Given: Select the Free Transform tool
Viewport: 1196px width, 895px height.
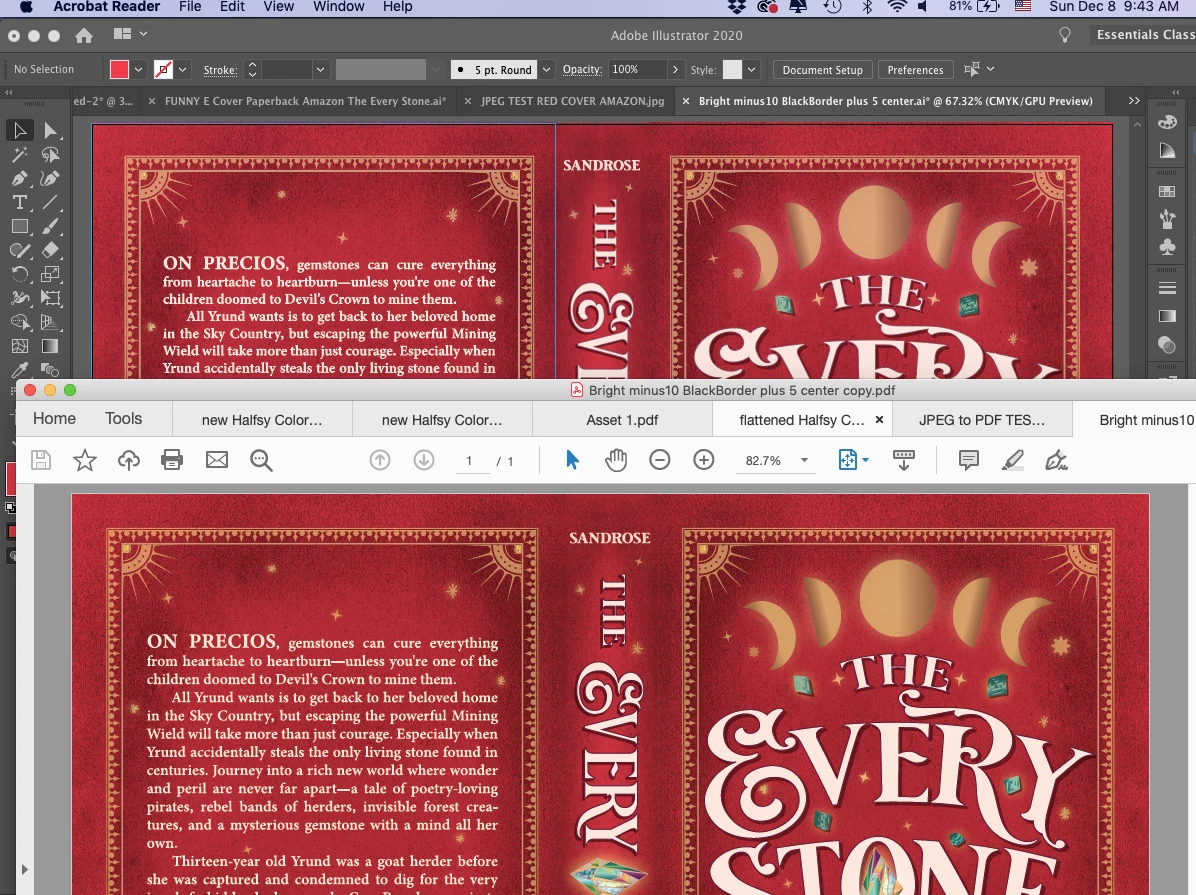Looking at the screenshot, I should pos(50,298).
